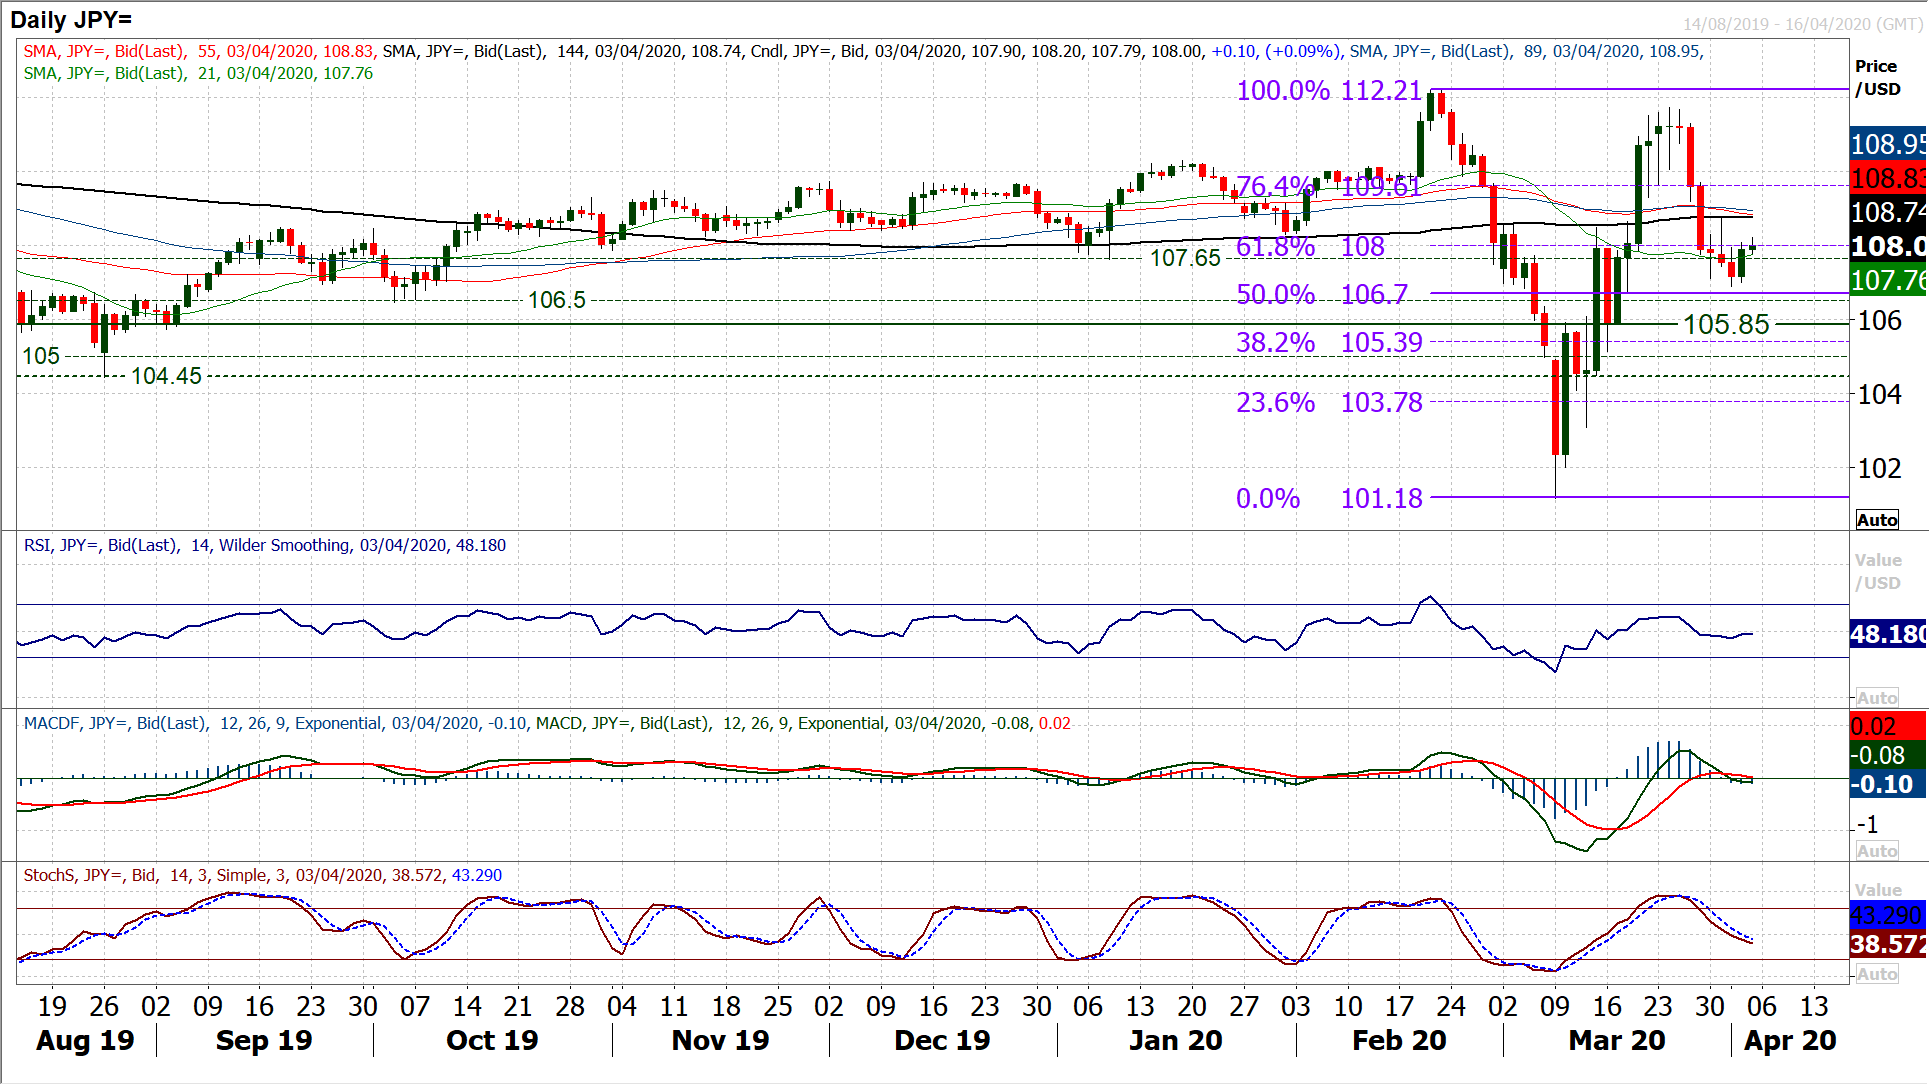This screenshot has width=1929, height=1085.
Task: Click the Stochastic 38.572 value tag
Action: click(x=1888, y=944)
